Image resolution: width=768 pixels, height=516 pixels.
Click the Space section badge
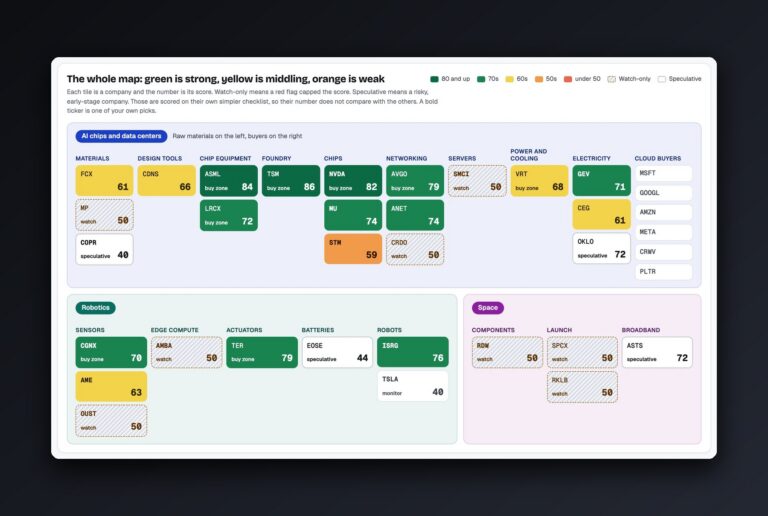coord(488,307)
